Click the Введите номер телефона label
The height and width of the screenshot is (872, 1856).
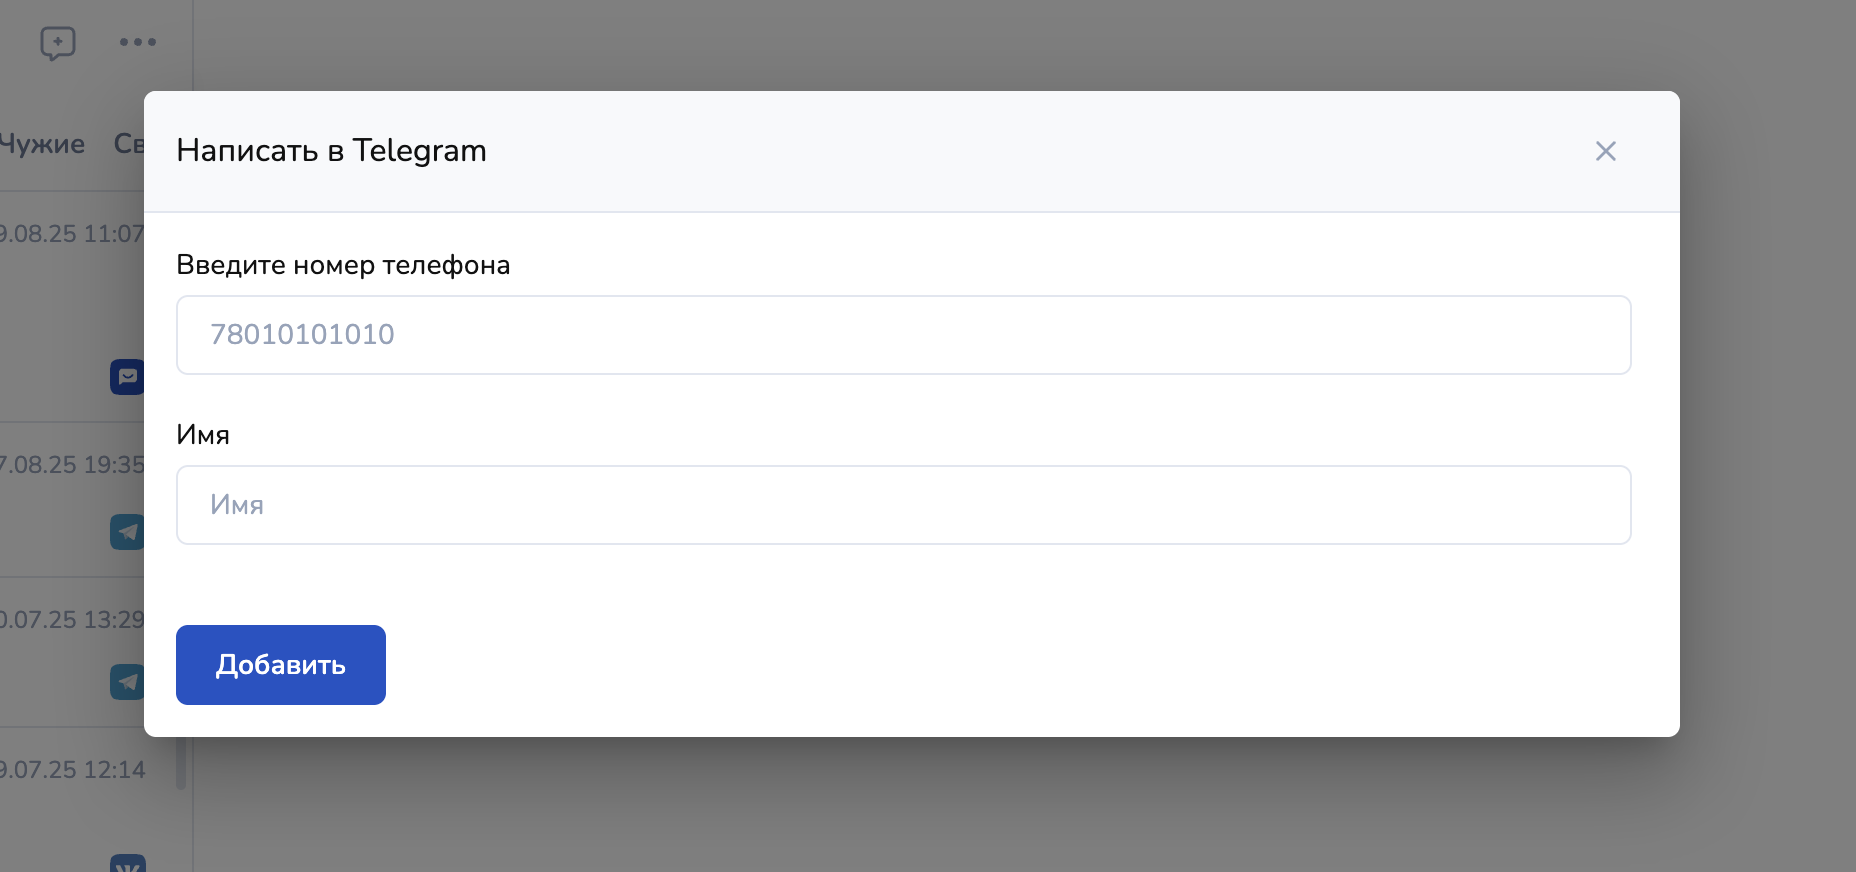343,265
